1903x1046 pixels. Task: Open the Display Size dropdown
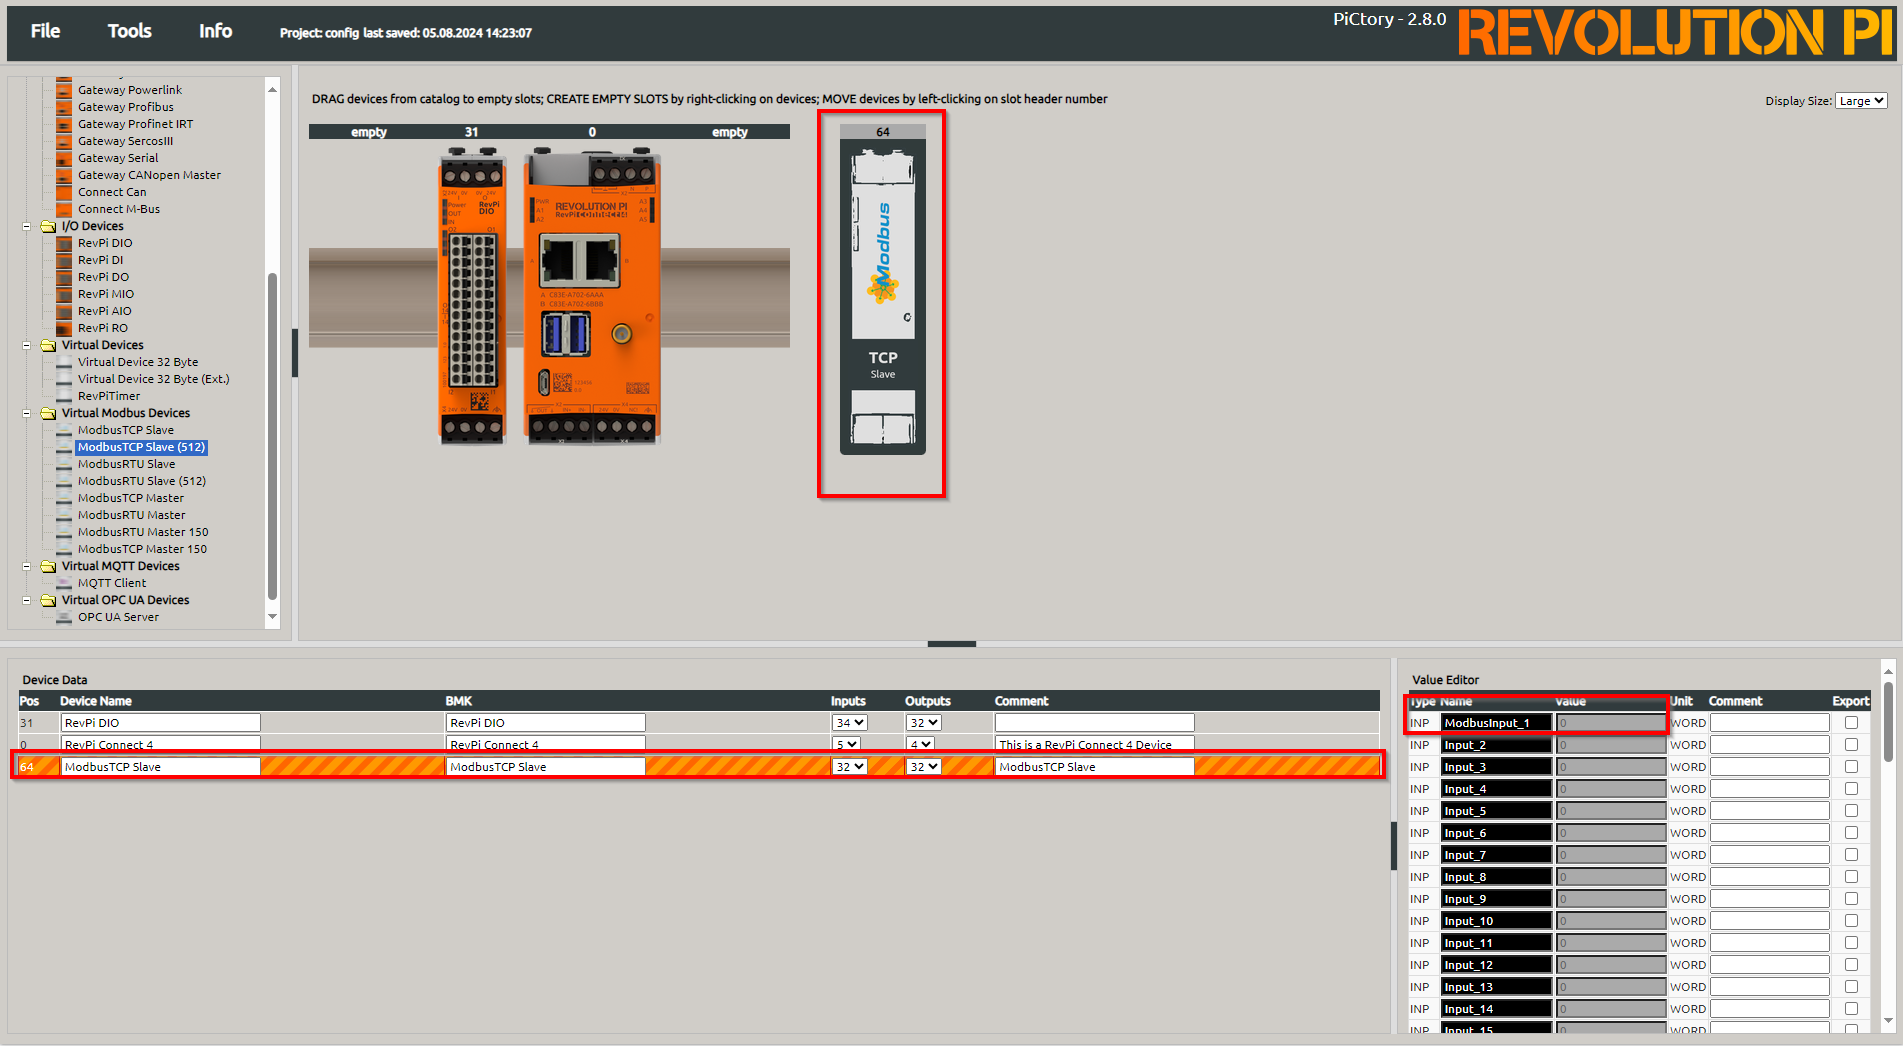pos(1861,101)
